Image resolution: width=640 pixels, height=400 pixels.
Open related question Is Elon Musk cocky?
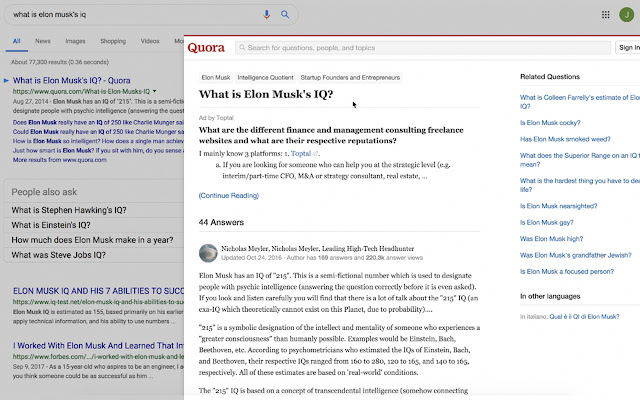pos(550,122)
